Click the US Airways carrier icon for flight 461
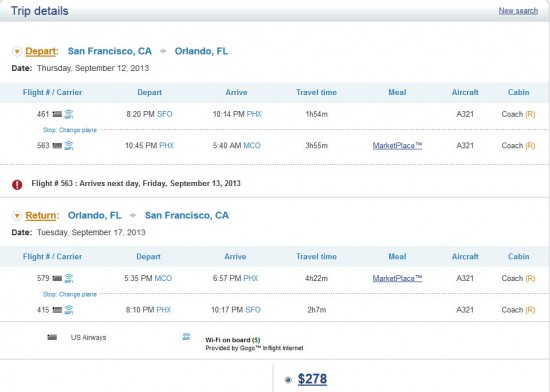 [x=57, y=114]
